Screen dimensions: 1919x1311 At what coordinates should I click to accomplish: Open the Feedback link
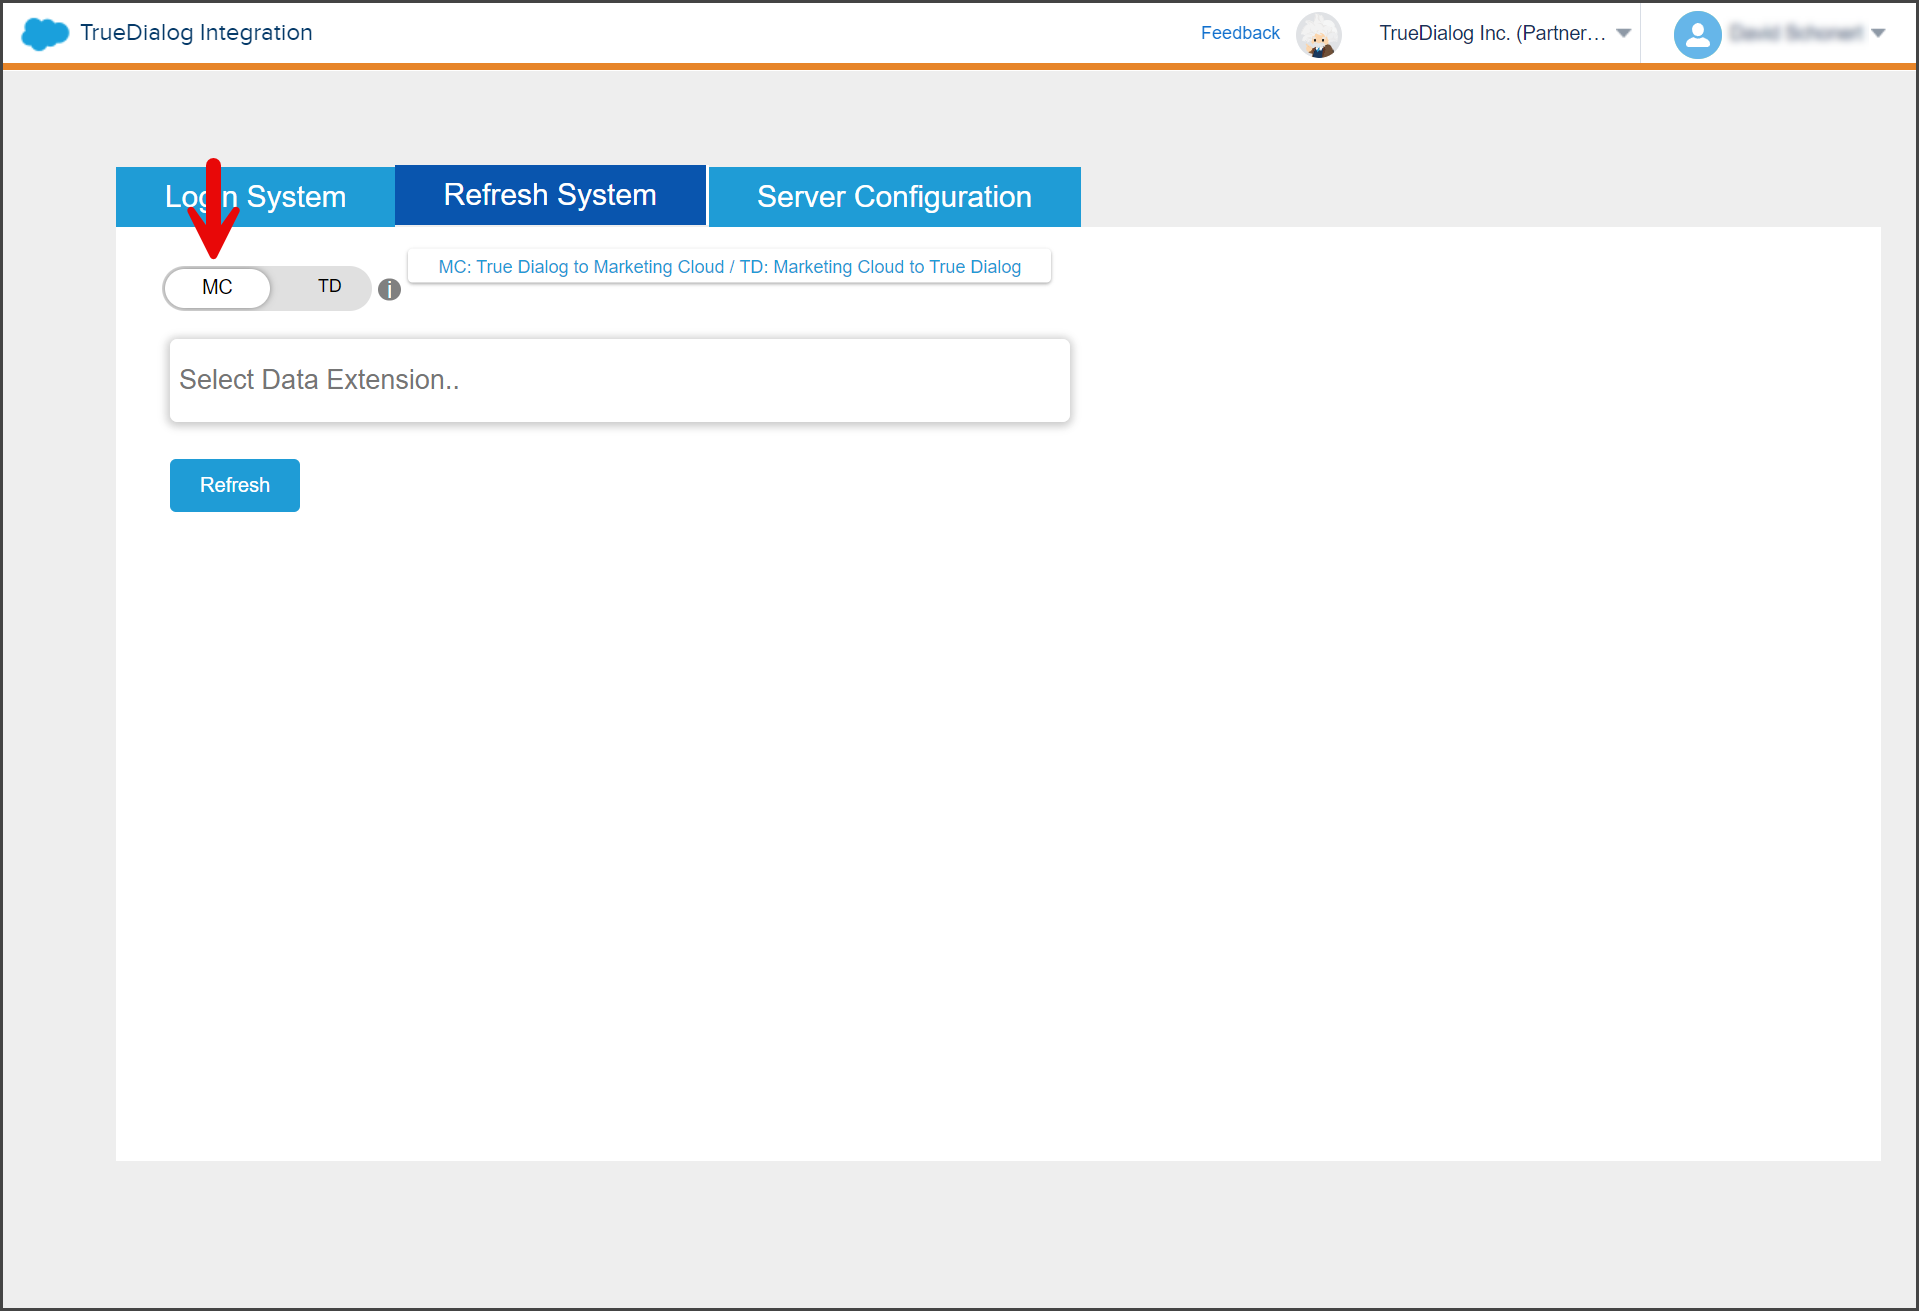tap(1240, 33)
